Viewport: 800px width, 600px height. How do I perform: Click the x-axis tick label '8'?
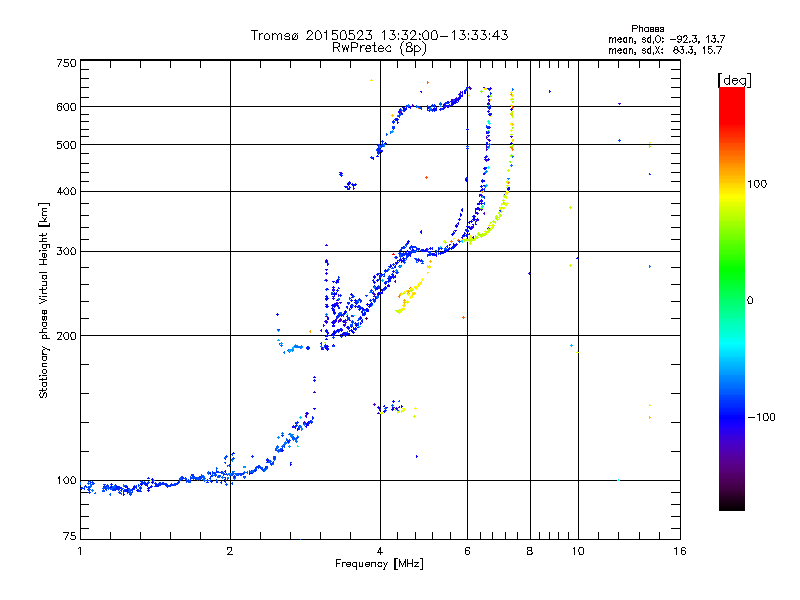530,551
